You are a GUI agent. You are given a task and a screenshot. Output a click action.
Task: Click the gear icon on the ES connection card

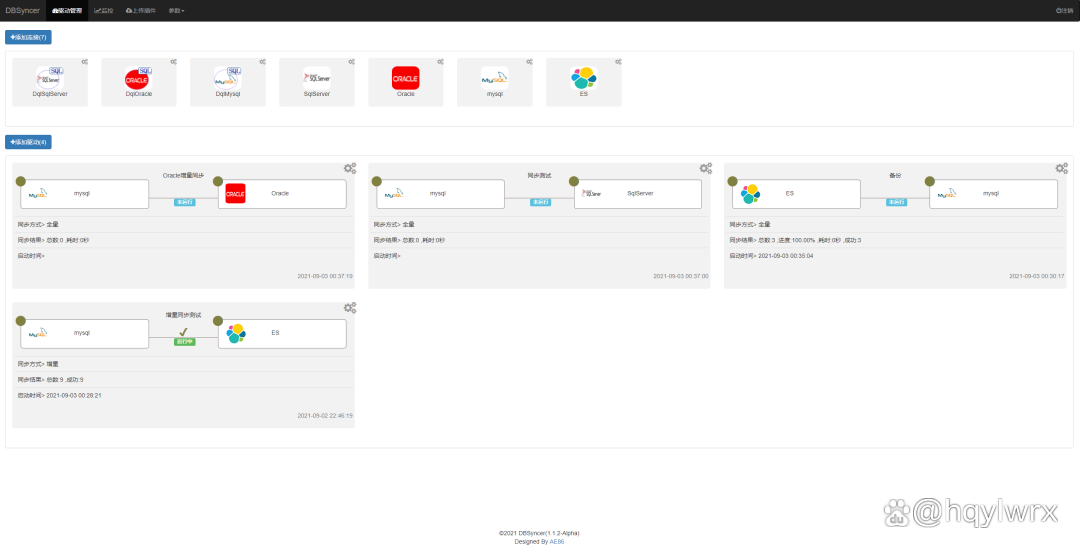[619, 62]
